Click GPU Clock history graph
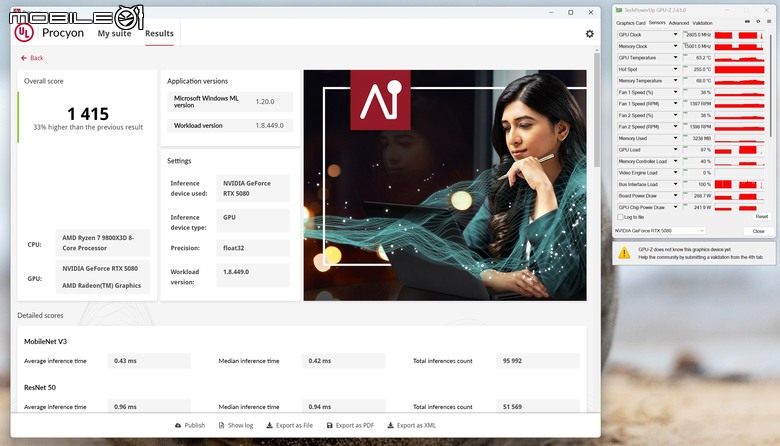The height and width of the screenshot is (446, 780). coord(739,35)
